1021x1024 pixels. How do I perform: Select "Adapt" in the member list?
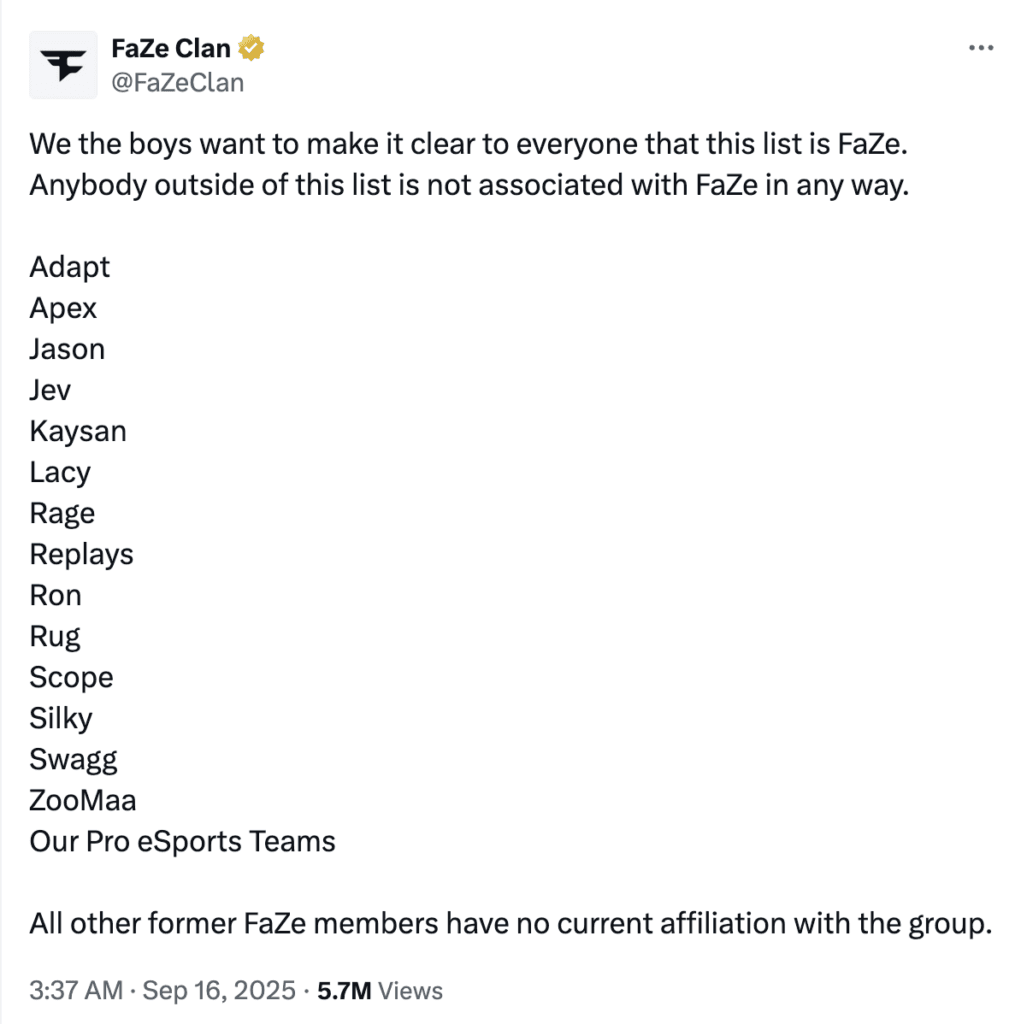(x=69, y=267)
